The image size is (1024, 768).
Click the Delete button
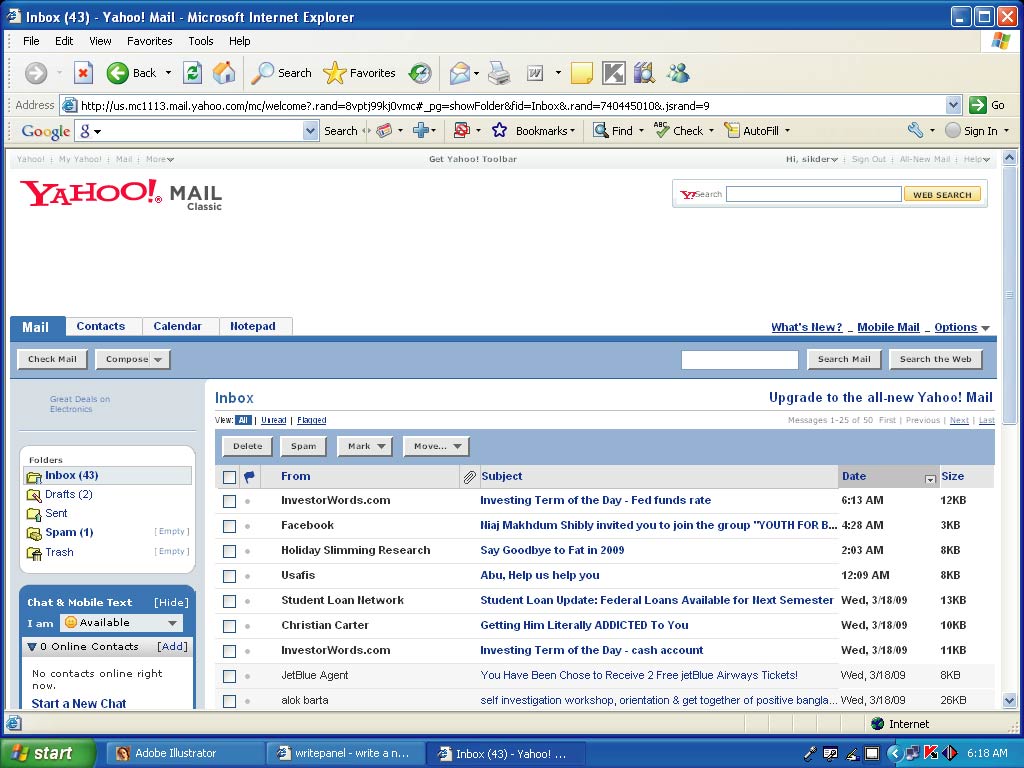click(248, 446)
